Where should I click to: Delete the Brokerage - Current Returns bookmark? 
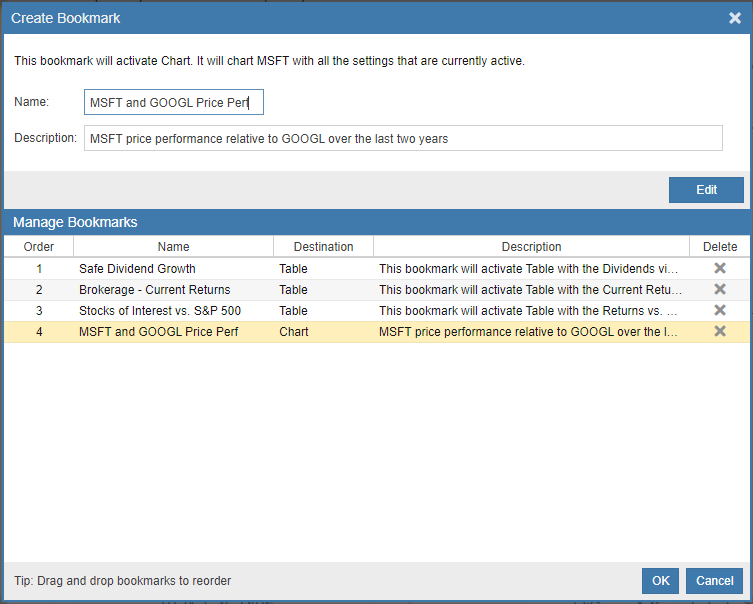720,289
